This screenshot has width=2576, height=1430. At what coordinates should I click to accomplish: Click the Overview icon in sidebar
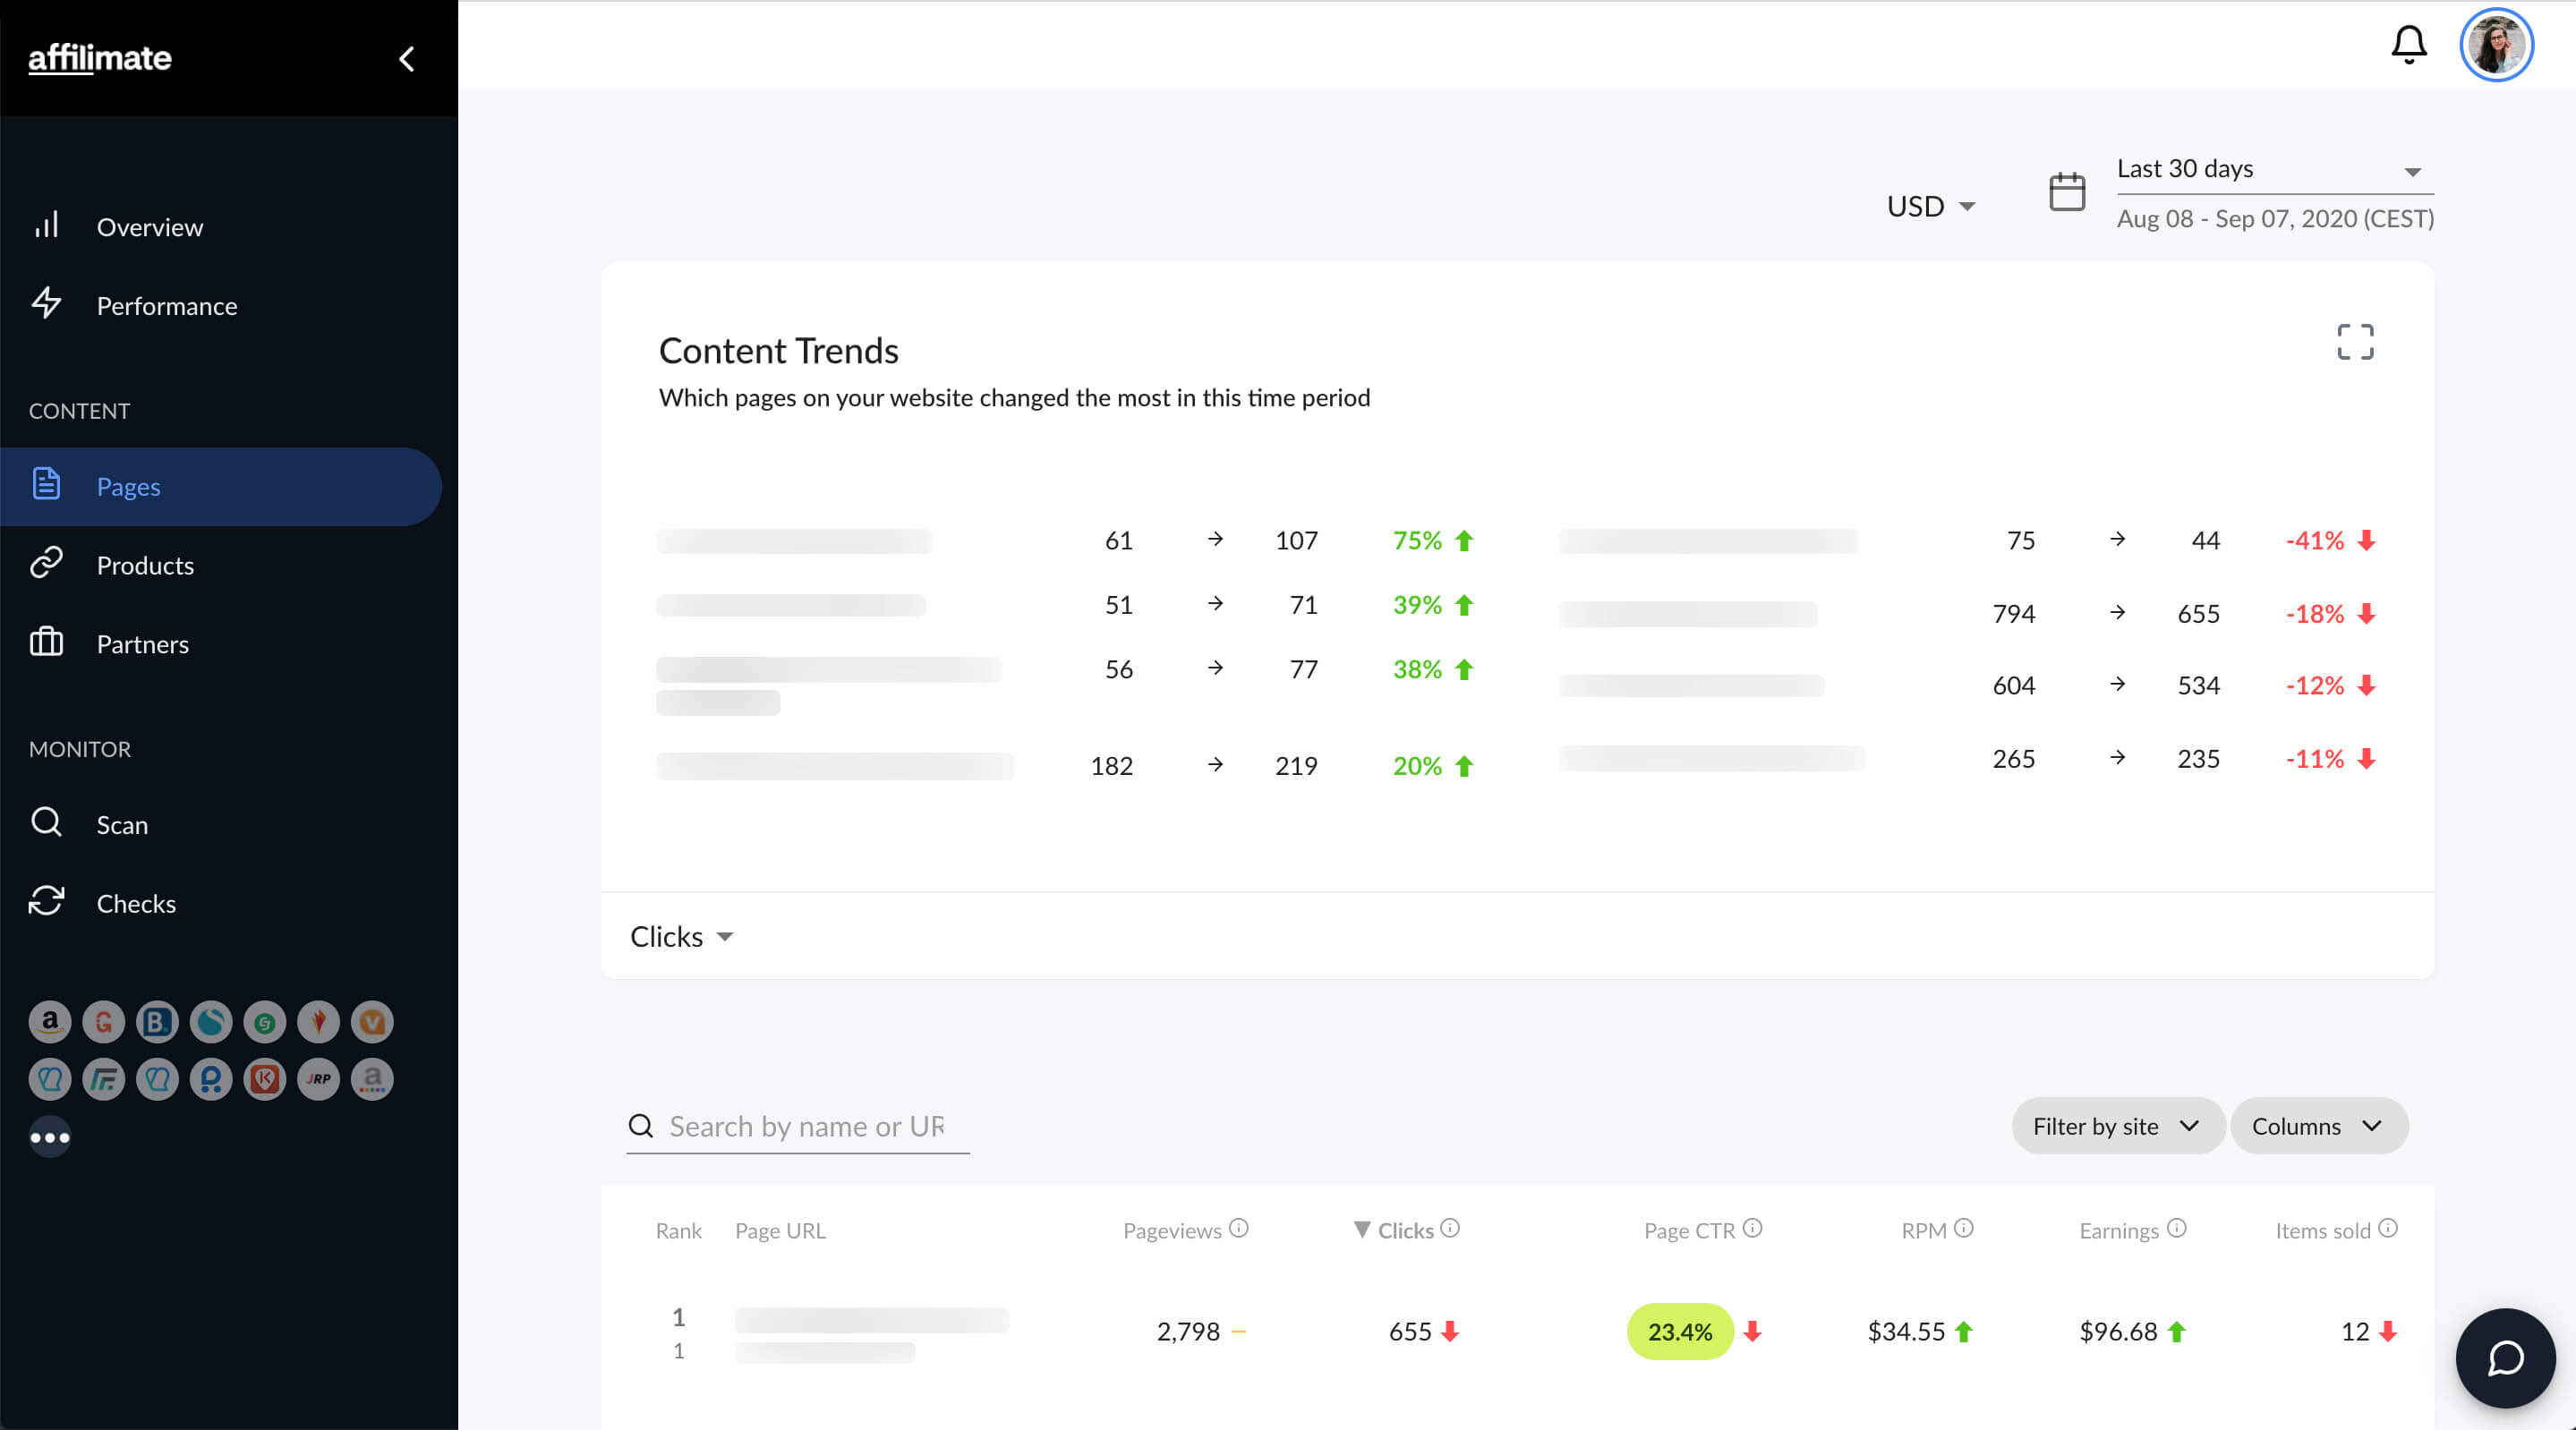46,224
